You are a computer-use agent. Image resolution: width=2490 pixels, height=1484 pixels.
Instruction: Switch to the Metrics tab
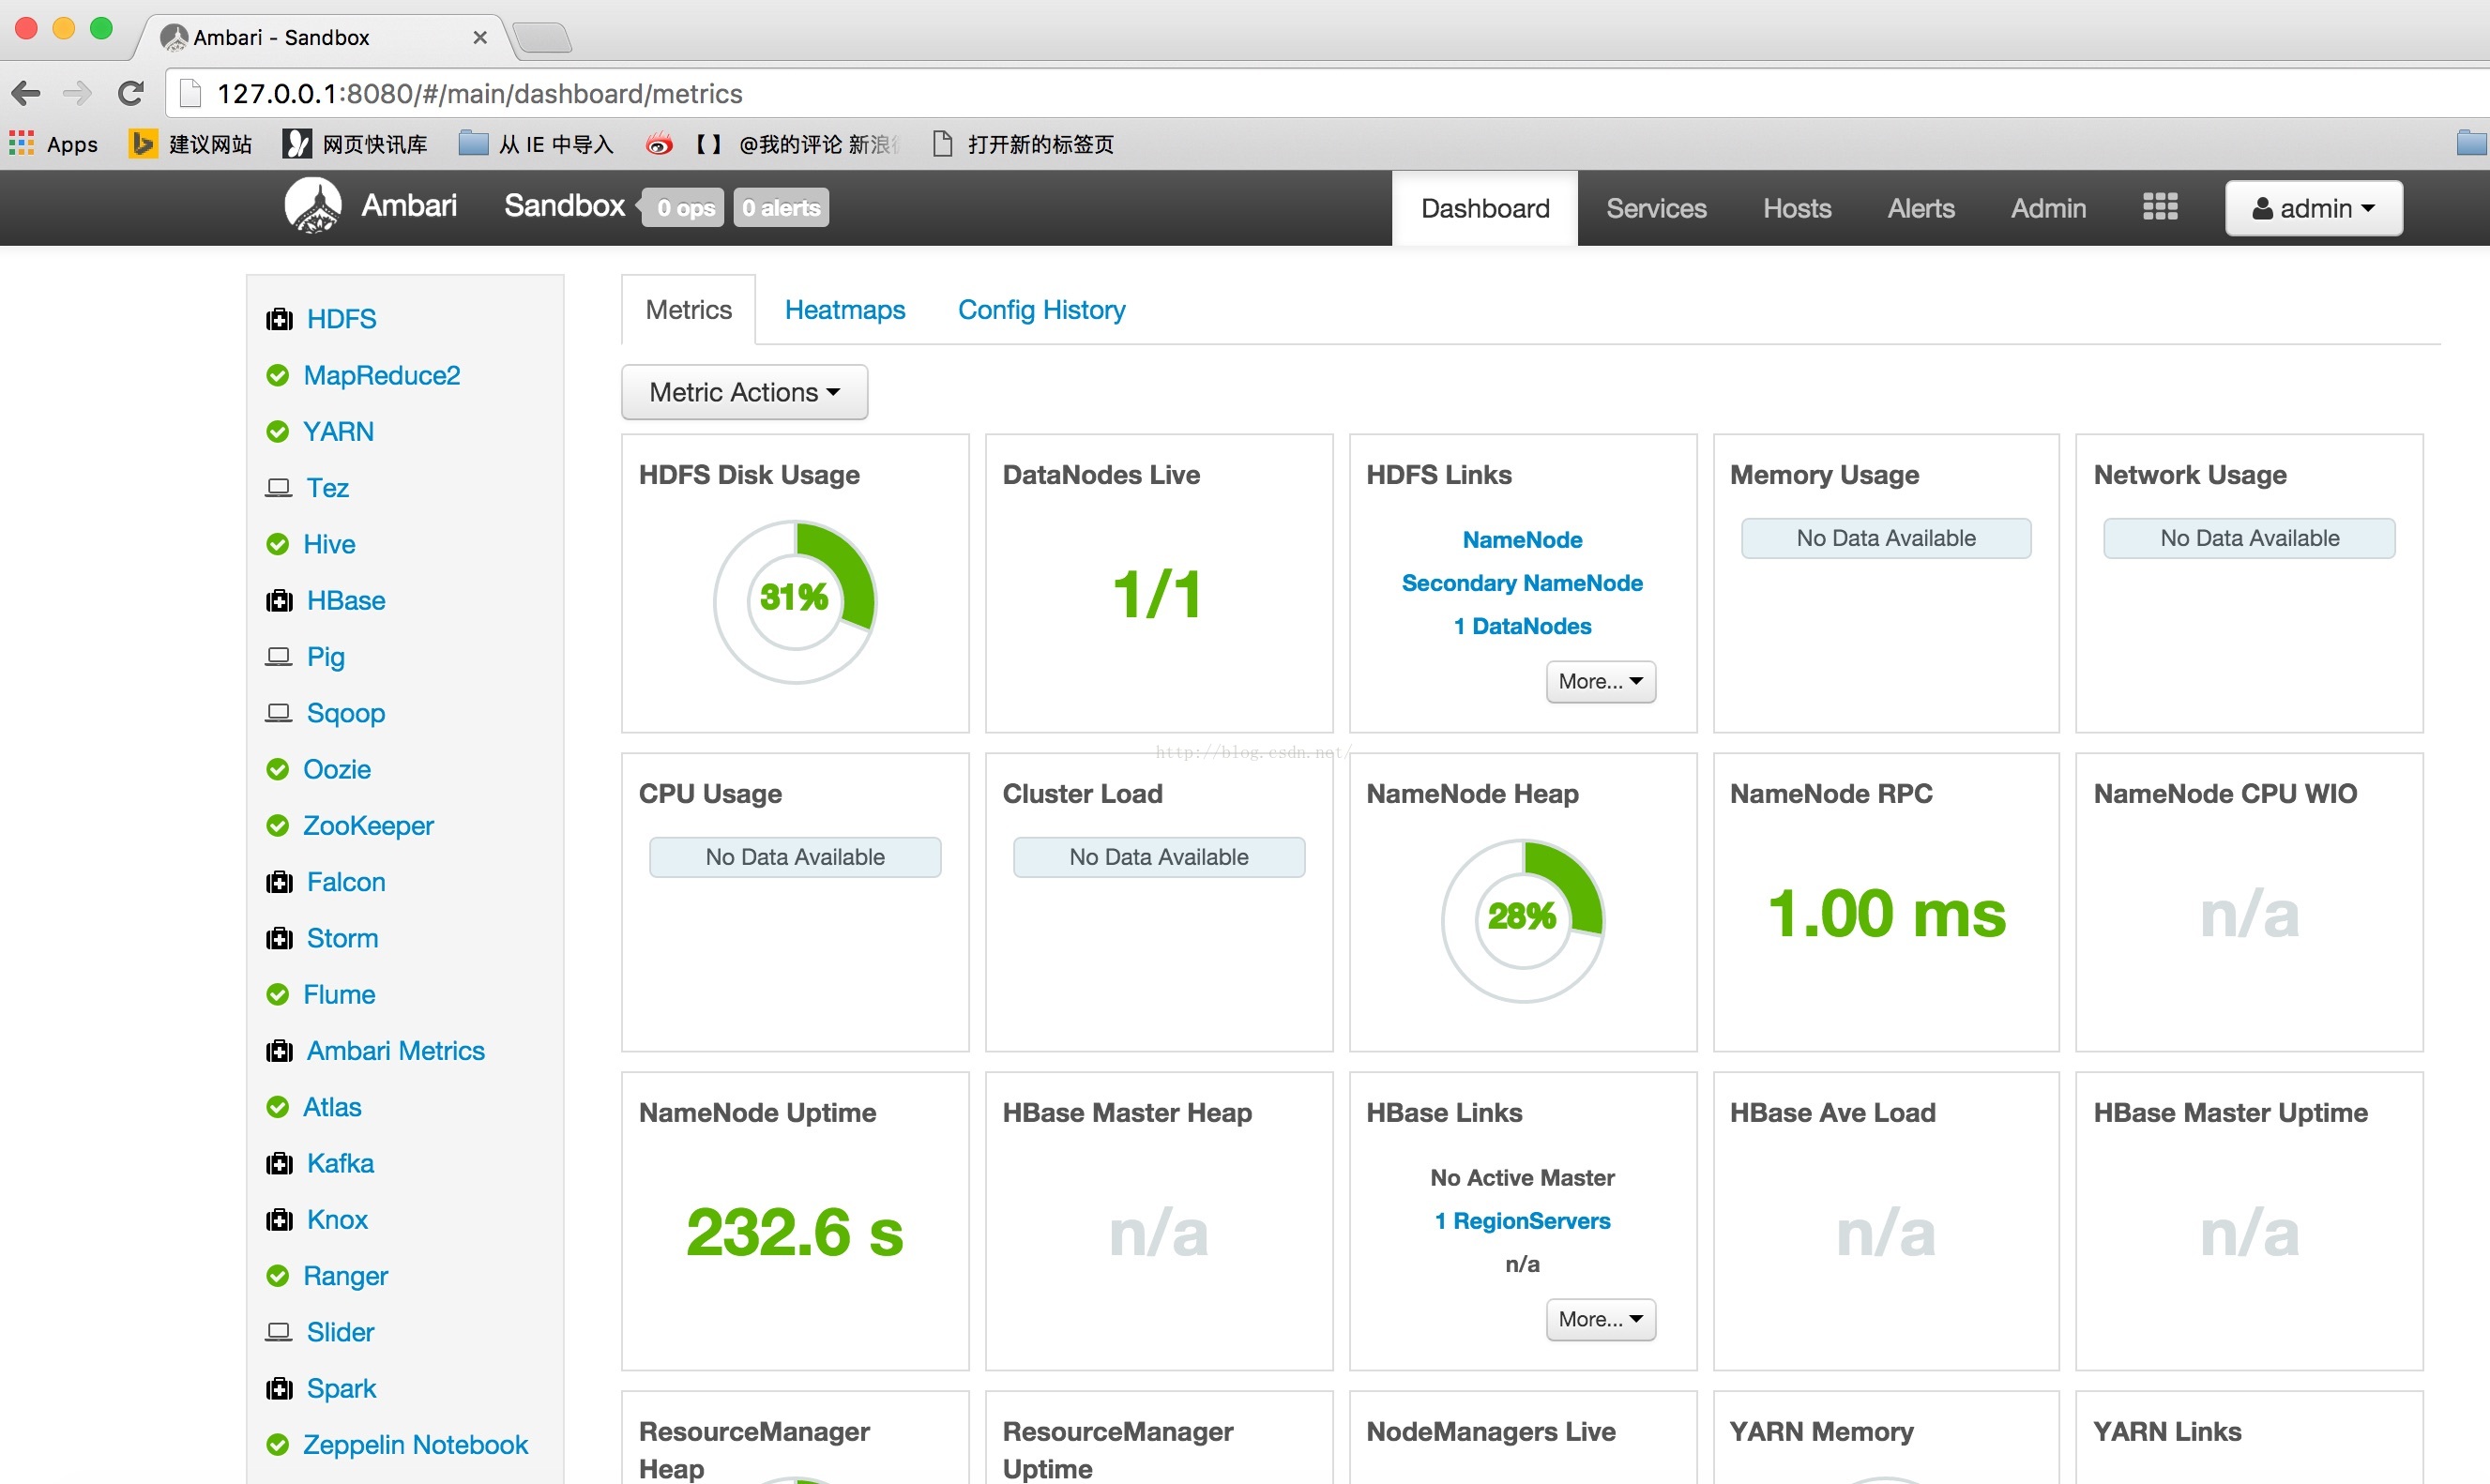click(688, 310)
